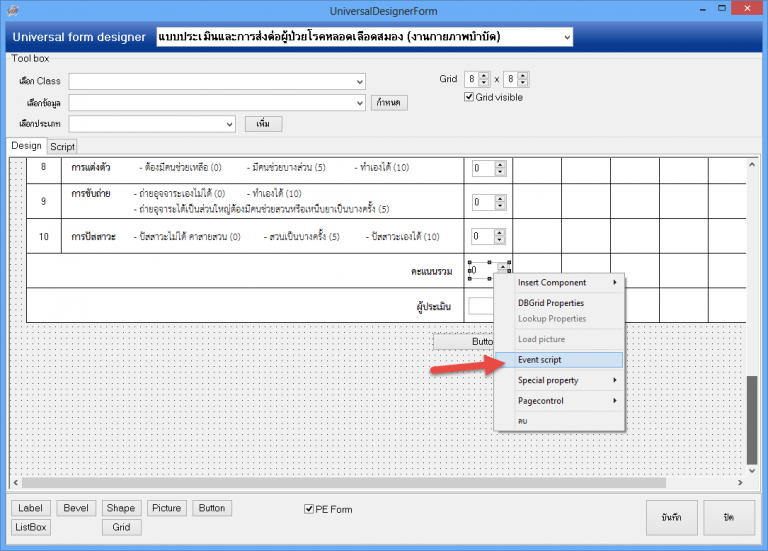The width and height of the screenshot is (768, 551).
Task: Expand the เลือกข้อมูล combo box
Action: pos(360,103)
